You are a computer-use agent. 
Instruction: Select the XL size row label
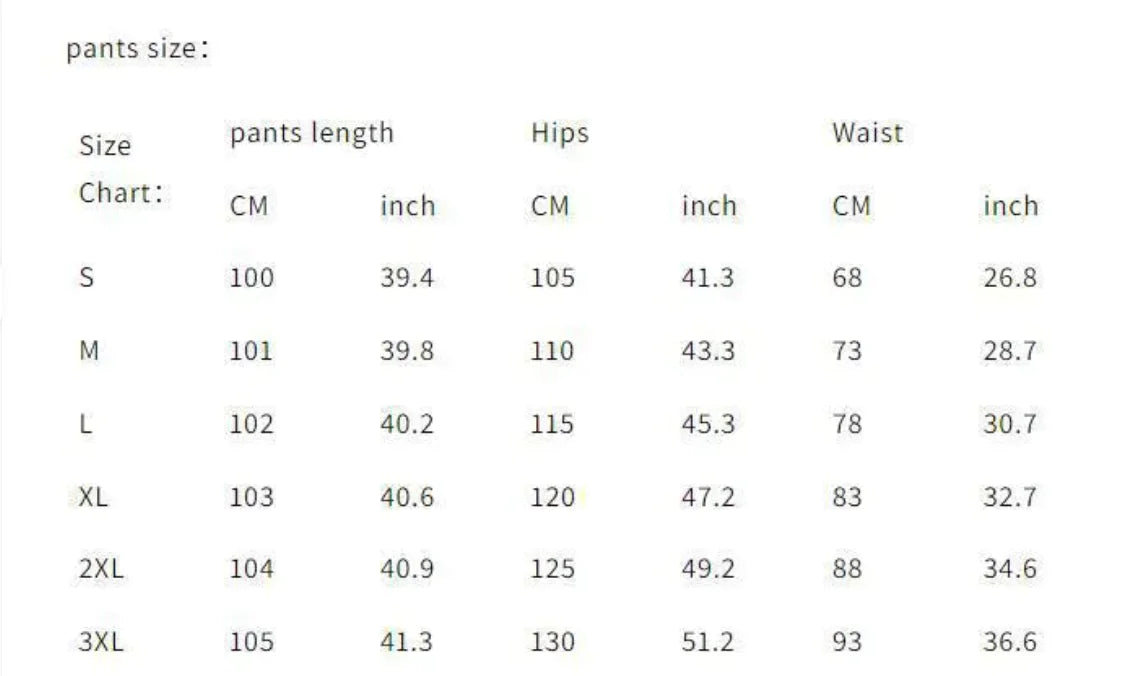coord(93,497)
